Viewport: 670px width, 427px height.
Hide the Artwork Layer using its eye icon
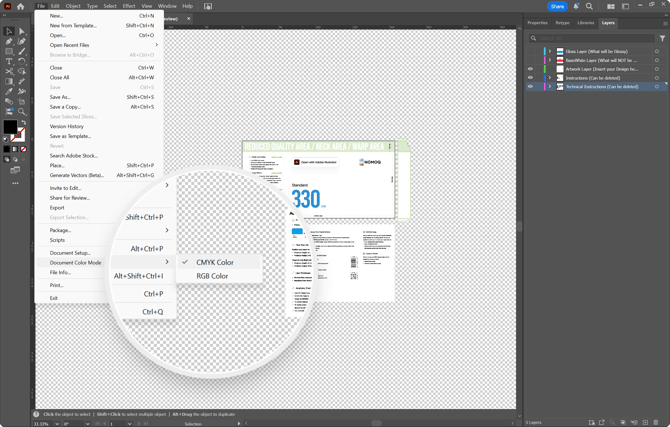531,69
